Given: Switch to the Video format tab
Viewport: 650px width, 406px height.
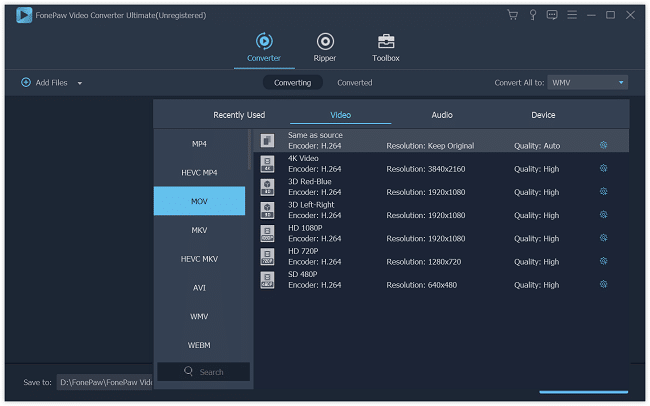Looking at the screenshot, I should 340,115.
